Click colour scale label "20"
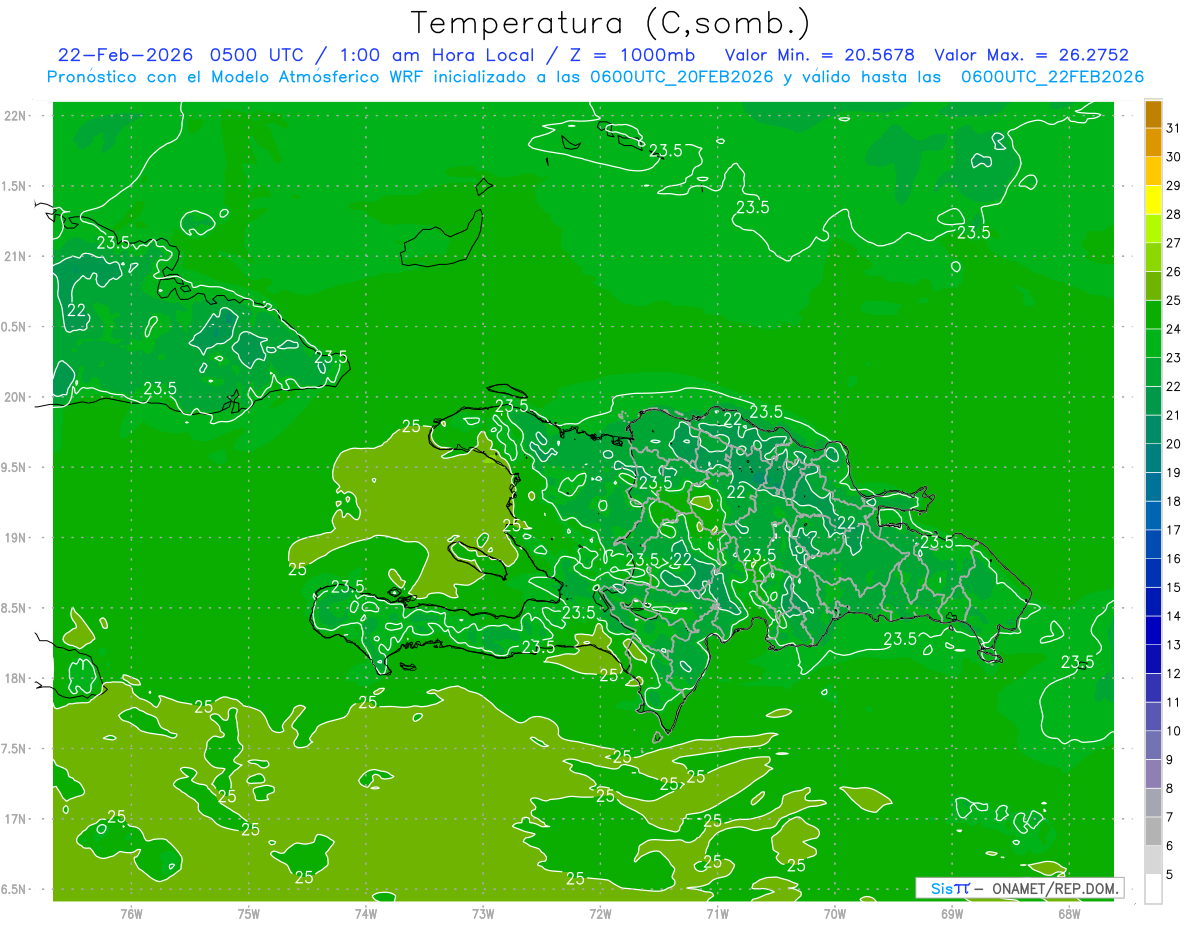Screen dimensions: 1200x927 click(1173, 444)
